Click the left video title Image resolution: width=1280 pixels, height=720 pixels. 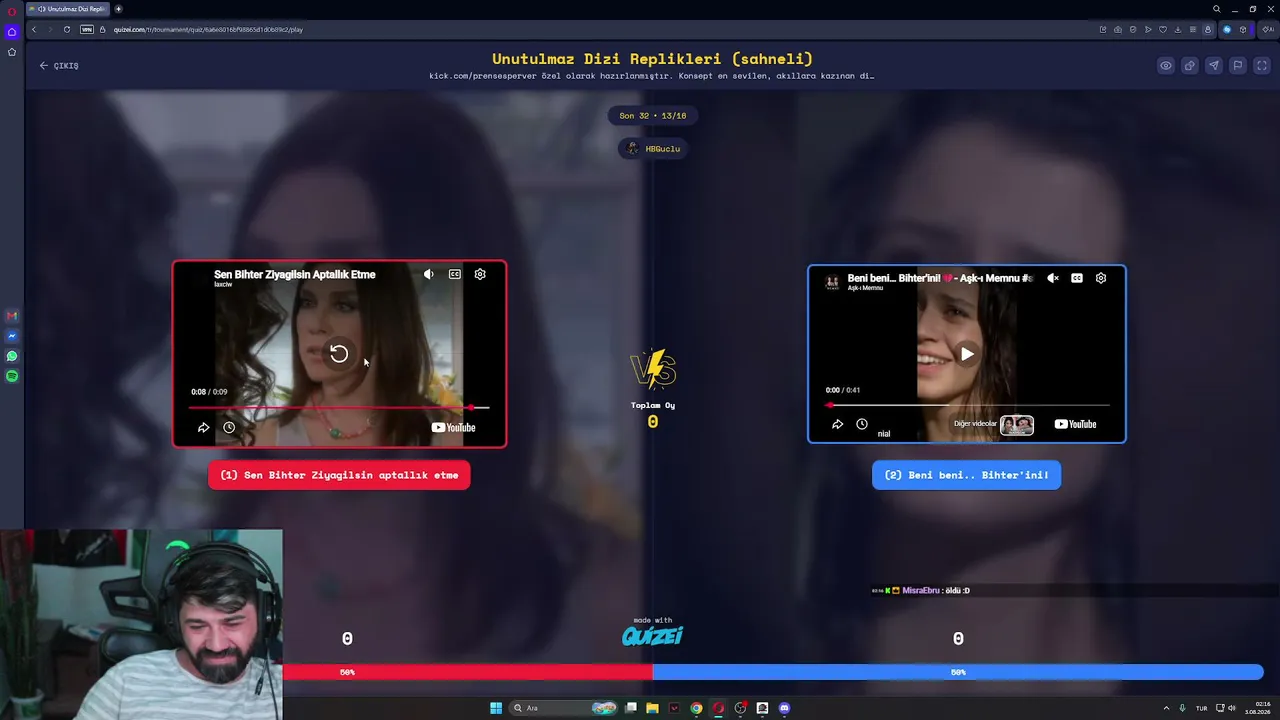295,274
